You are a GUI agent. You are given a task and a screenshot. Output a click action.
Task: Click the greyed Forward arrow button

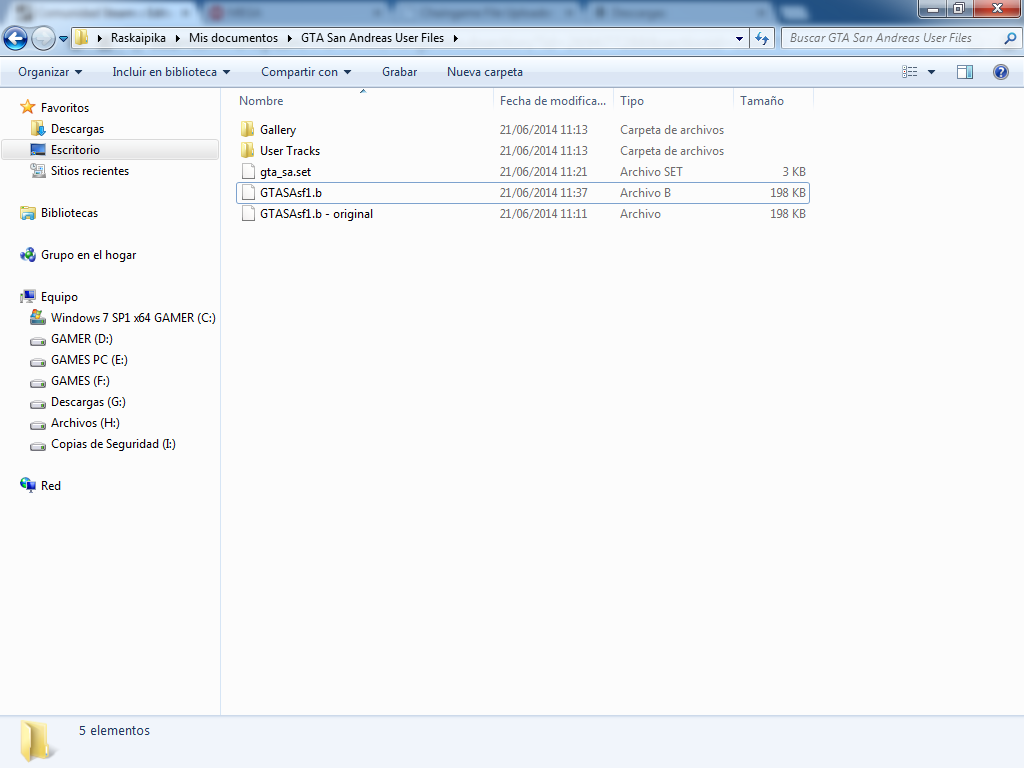coord(43,39)
